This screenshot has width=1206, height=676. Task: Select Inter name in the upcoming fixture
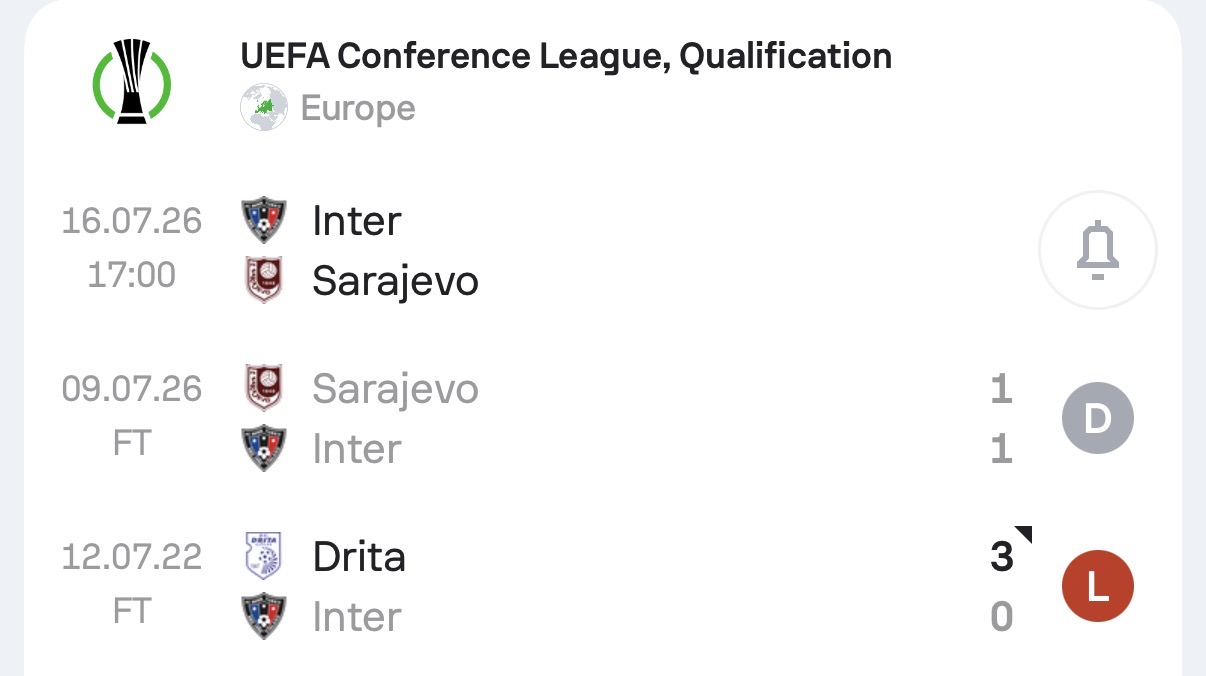click(356, 221)
